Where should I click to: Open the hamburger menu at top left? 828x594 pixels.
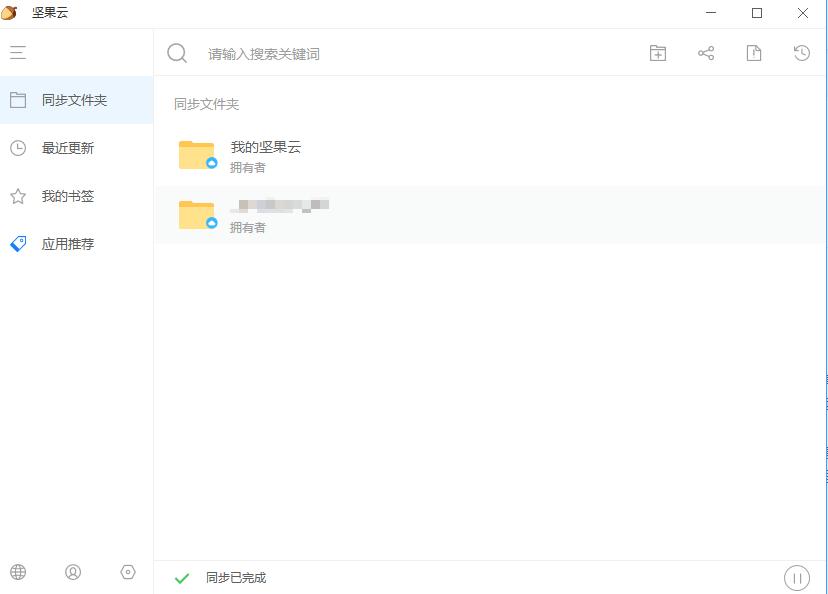pos(18,52)
